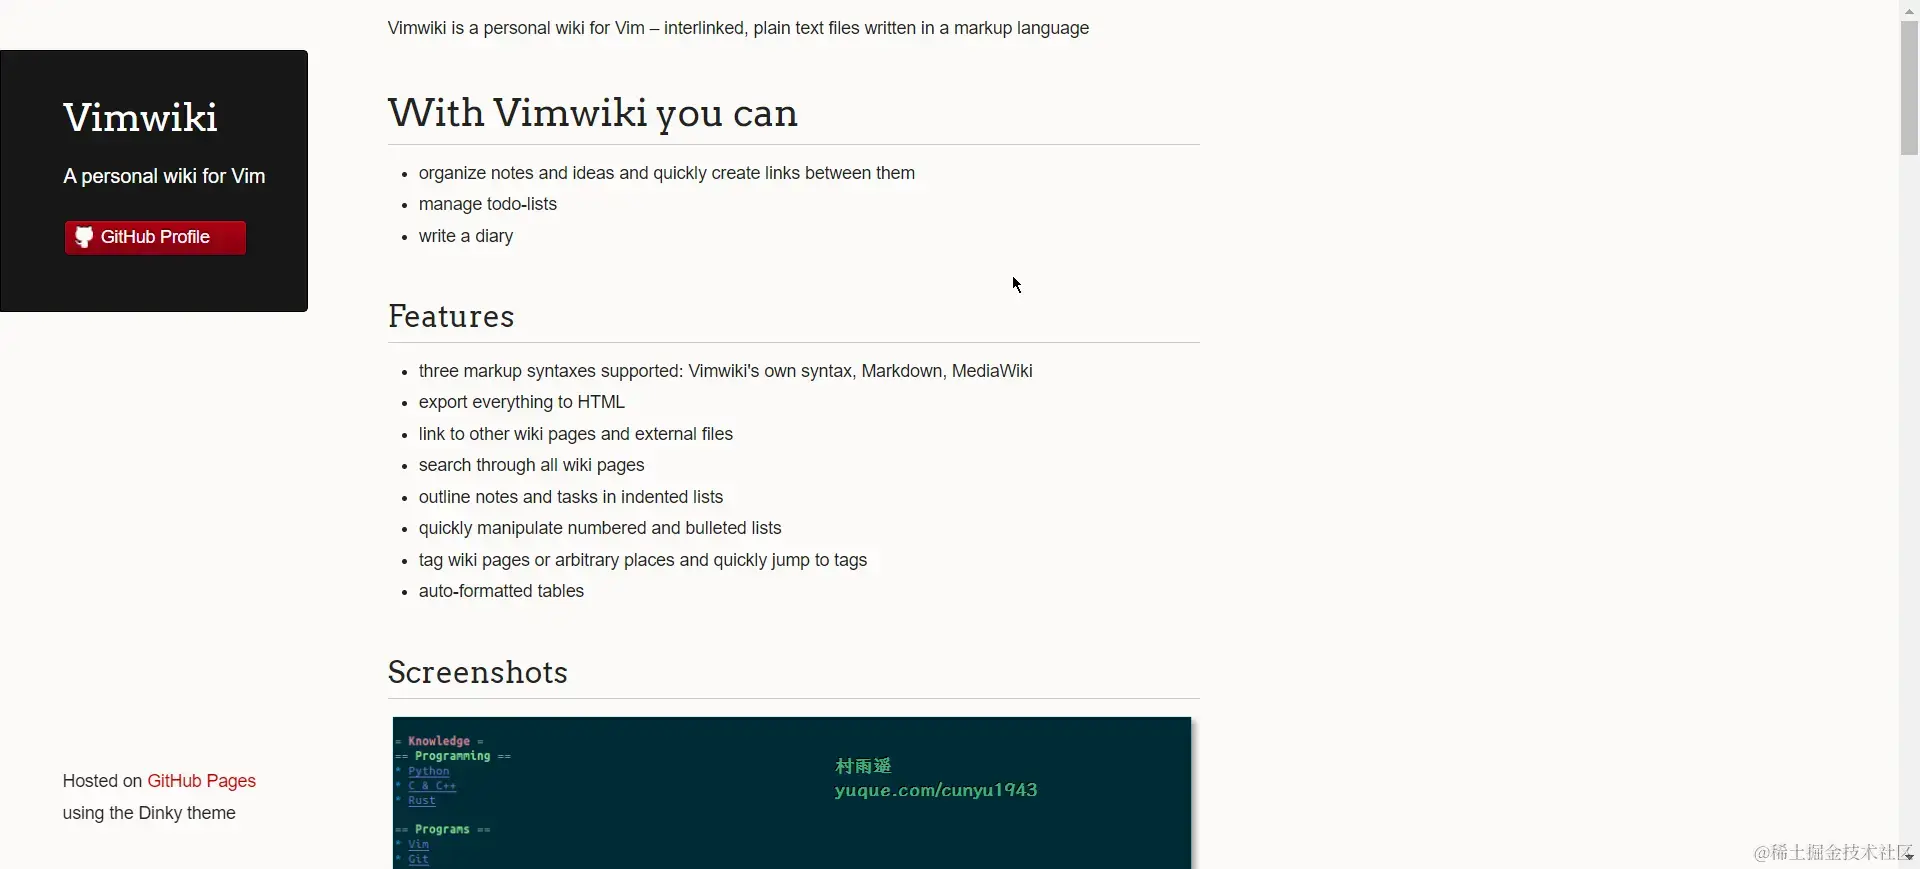Click 'three markup syntaxes supported' item
The width and height of the screenshot is (1920, 869).
coord(726,371)
